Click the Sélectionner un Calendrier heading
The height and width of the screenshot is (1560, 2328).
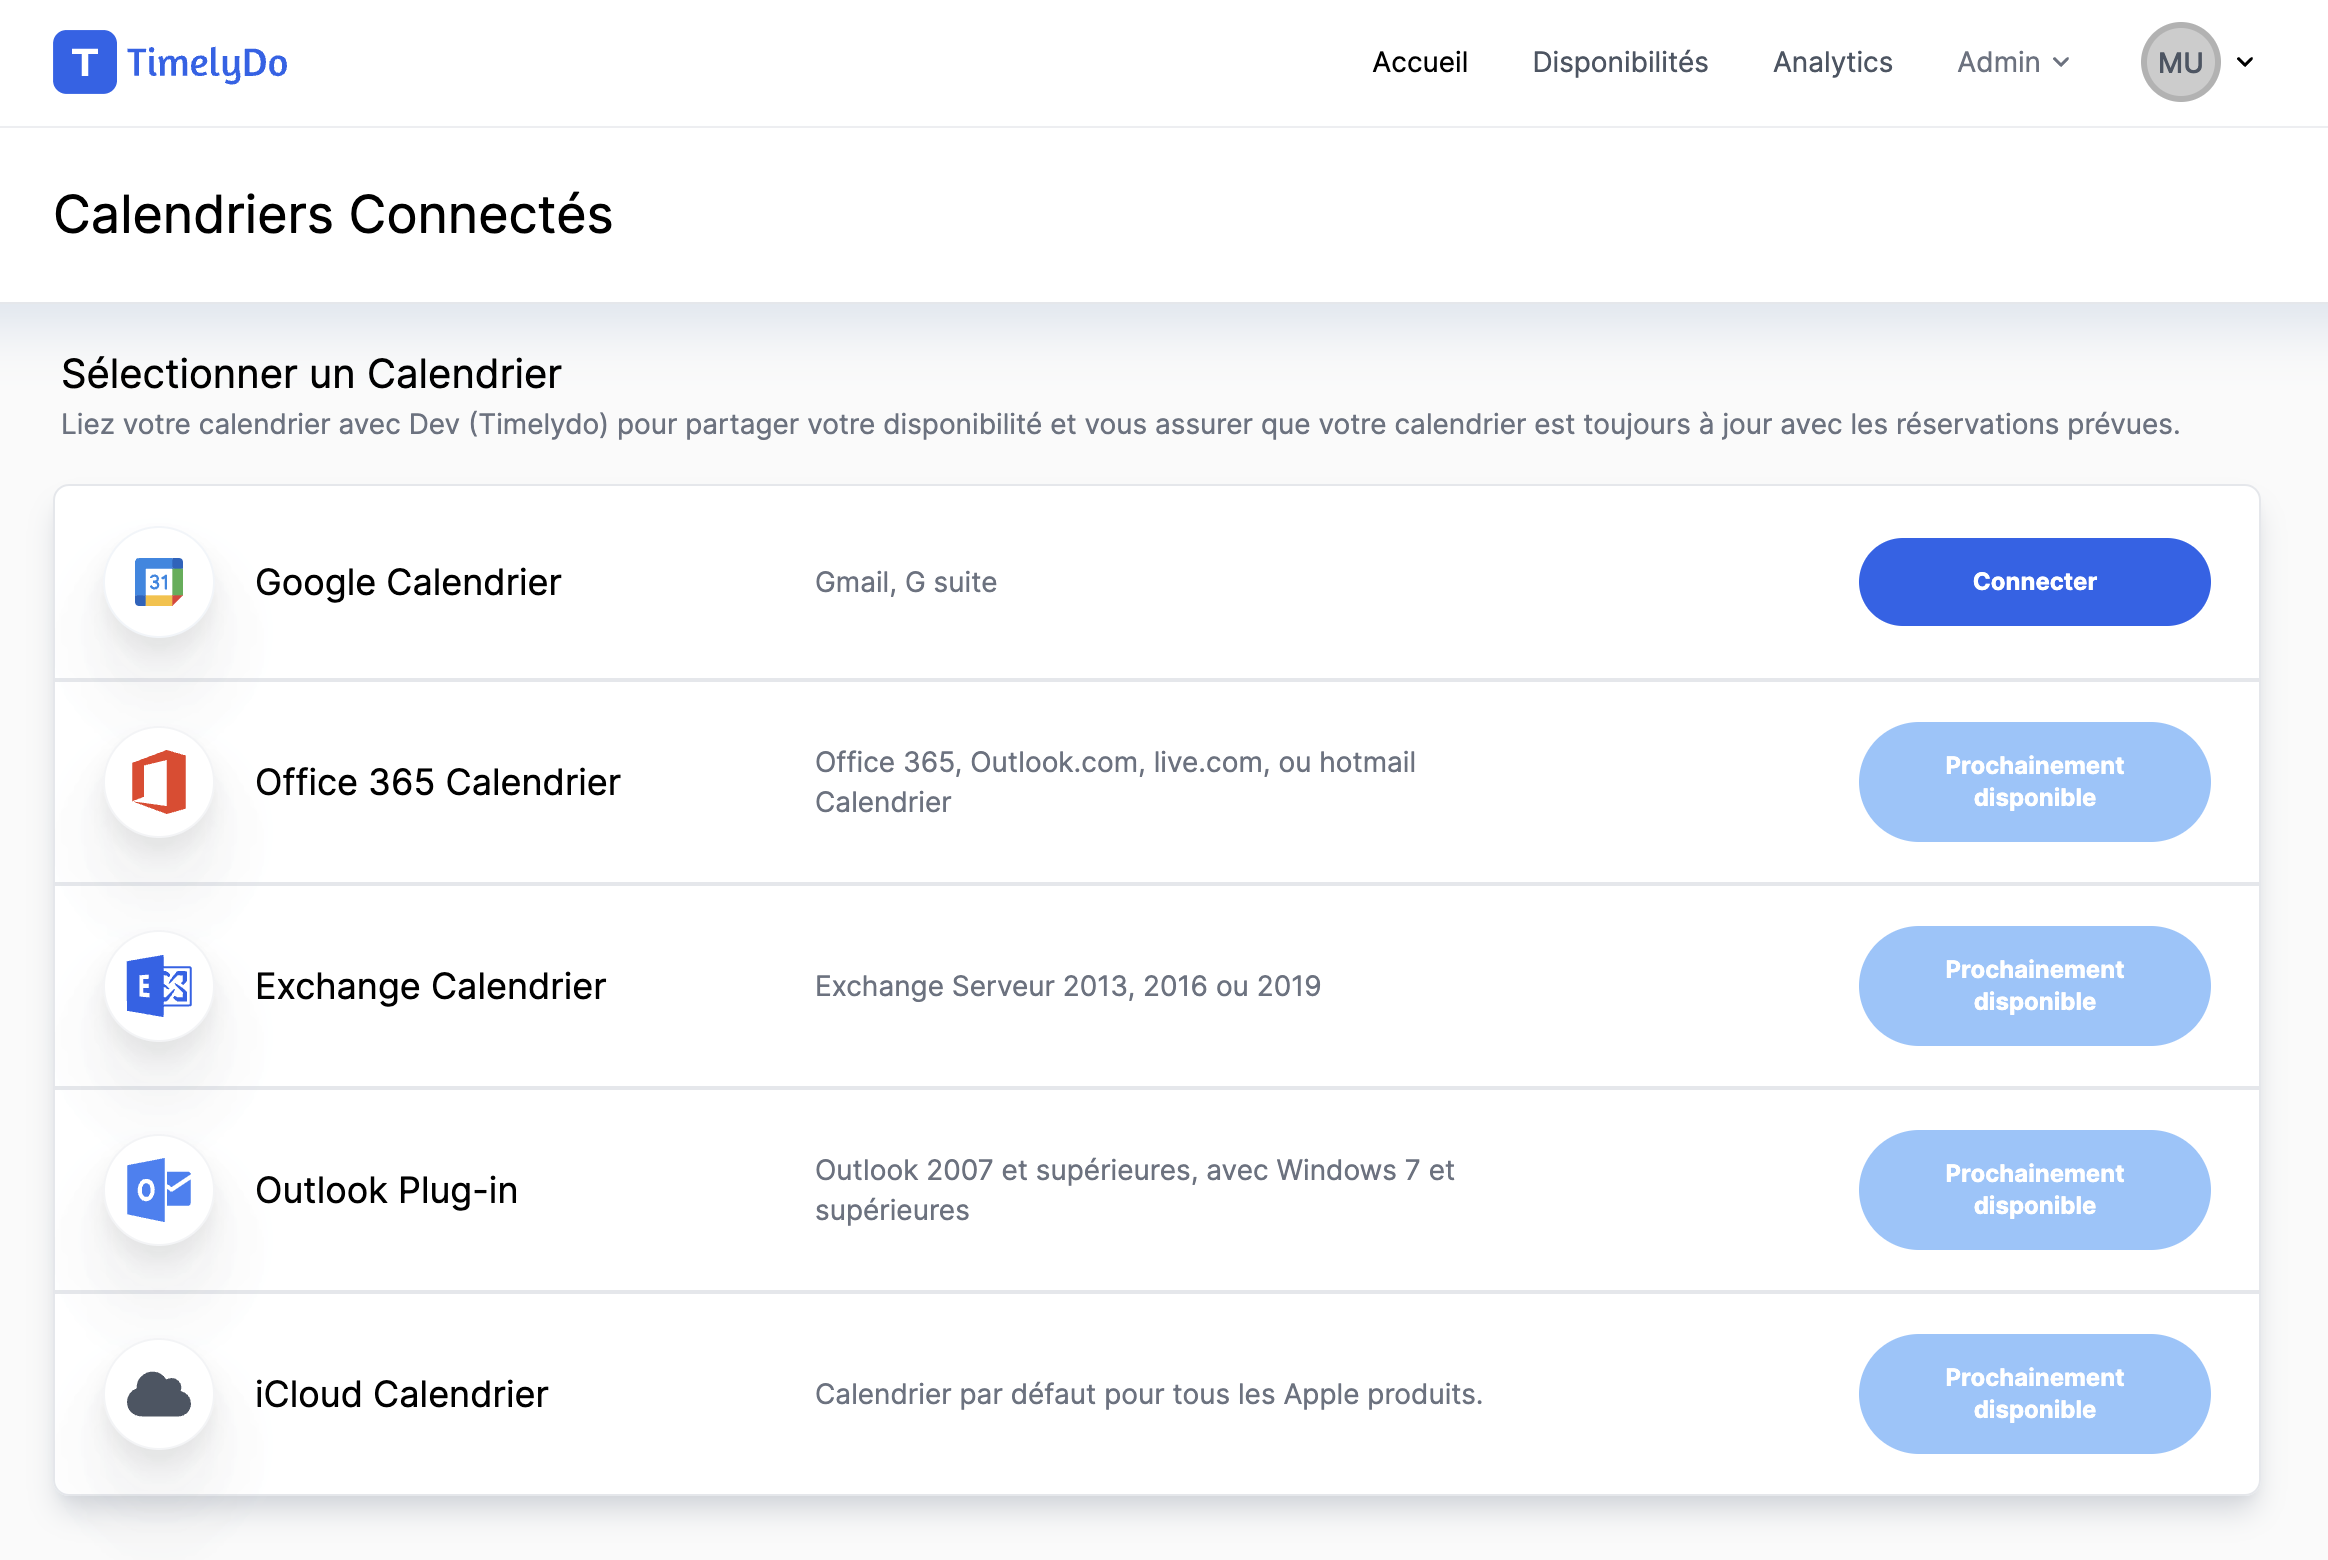(311, 374)
